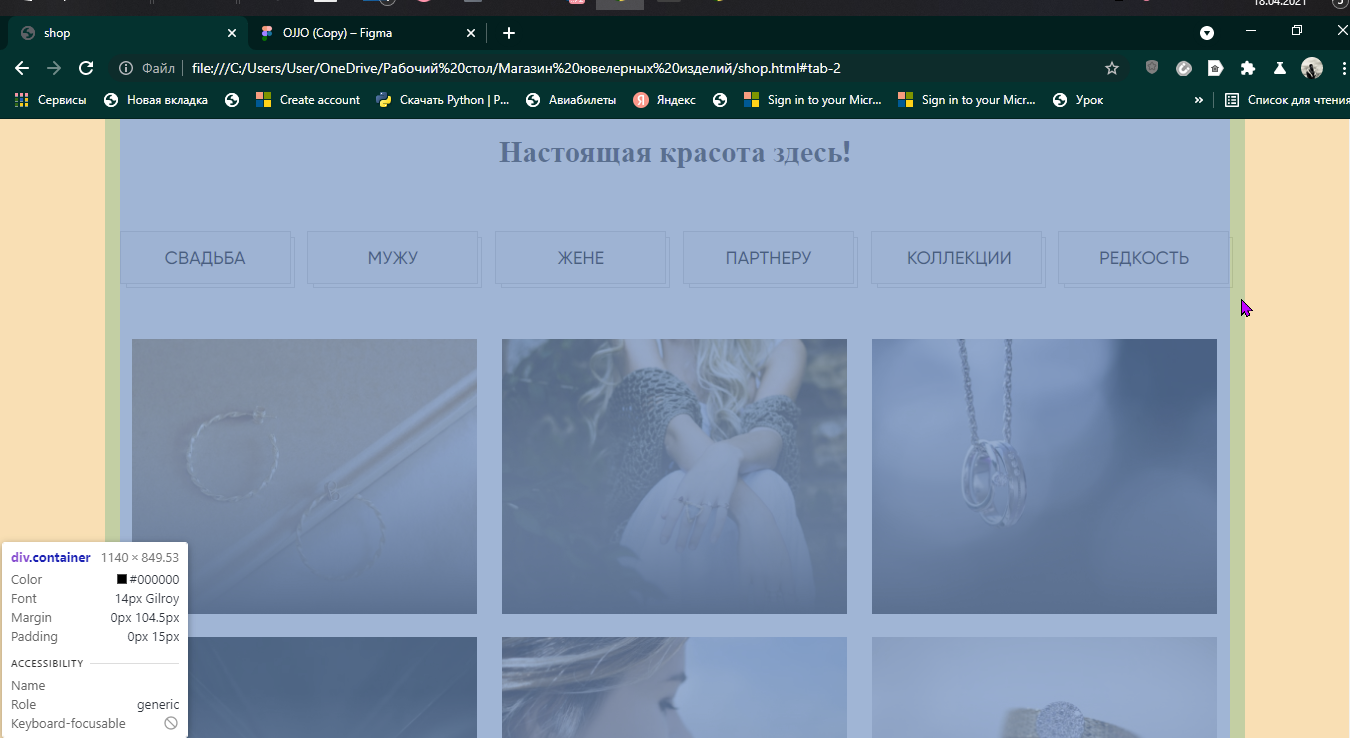
Task: Select the ПАРТНЕРУ category tab
Action: [x=768, y=258]
